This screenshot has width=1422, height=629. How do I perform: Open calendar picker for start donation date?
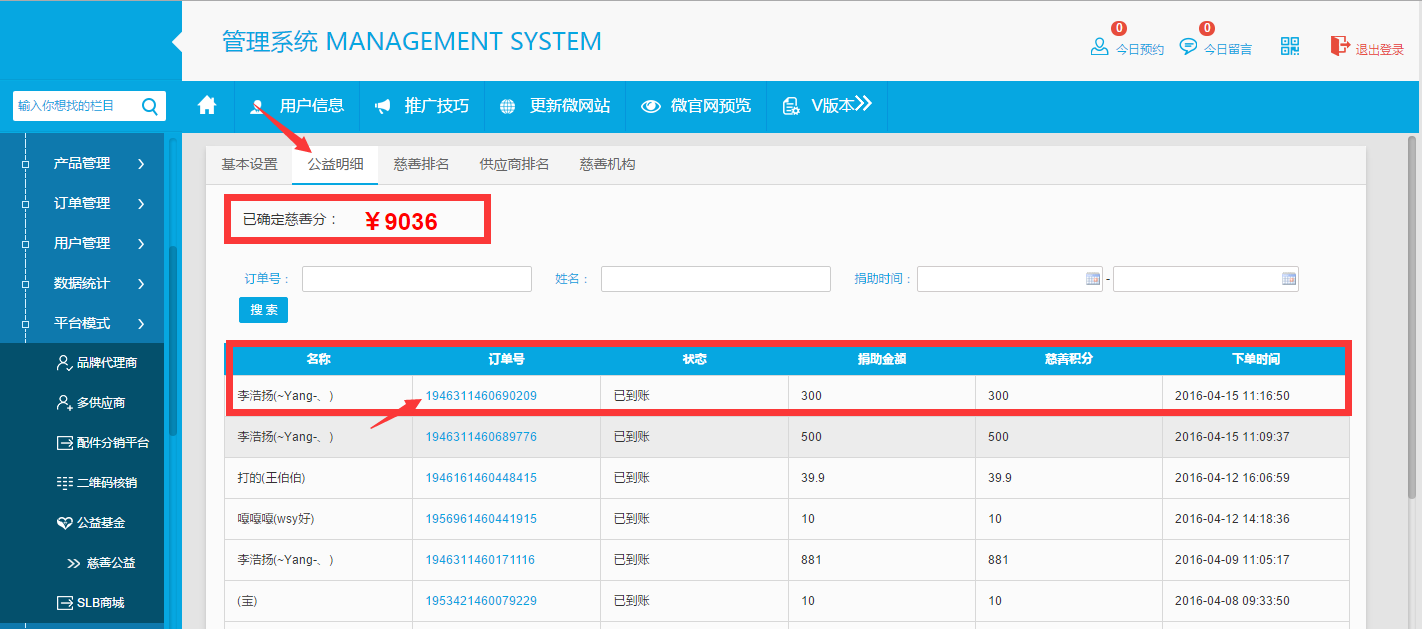click(x=1093, y=279)
